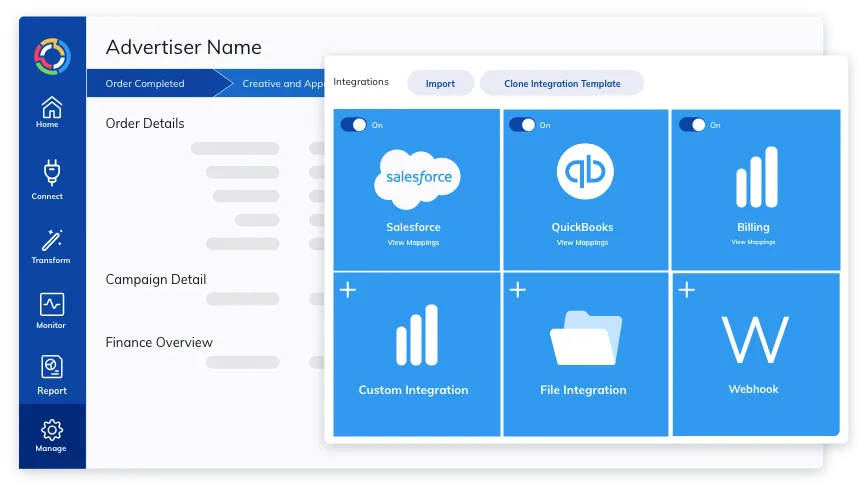The width and height of the screenshot is (868, 491).
Task: Click the File Integration folder icon
Action: pos(586,338)
